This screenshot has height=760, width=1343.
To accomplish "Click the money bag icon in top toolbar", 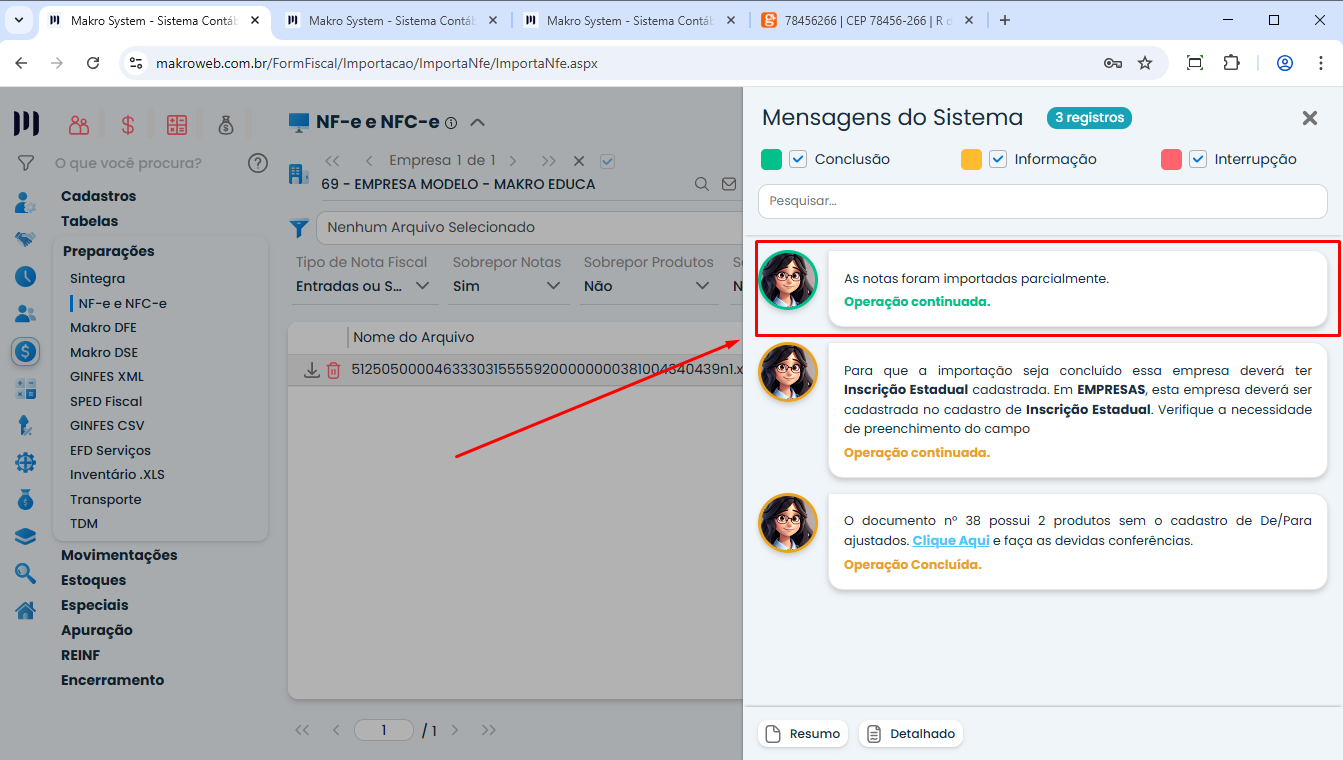I will tap(226, 125).
